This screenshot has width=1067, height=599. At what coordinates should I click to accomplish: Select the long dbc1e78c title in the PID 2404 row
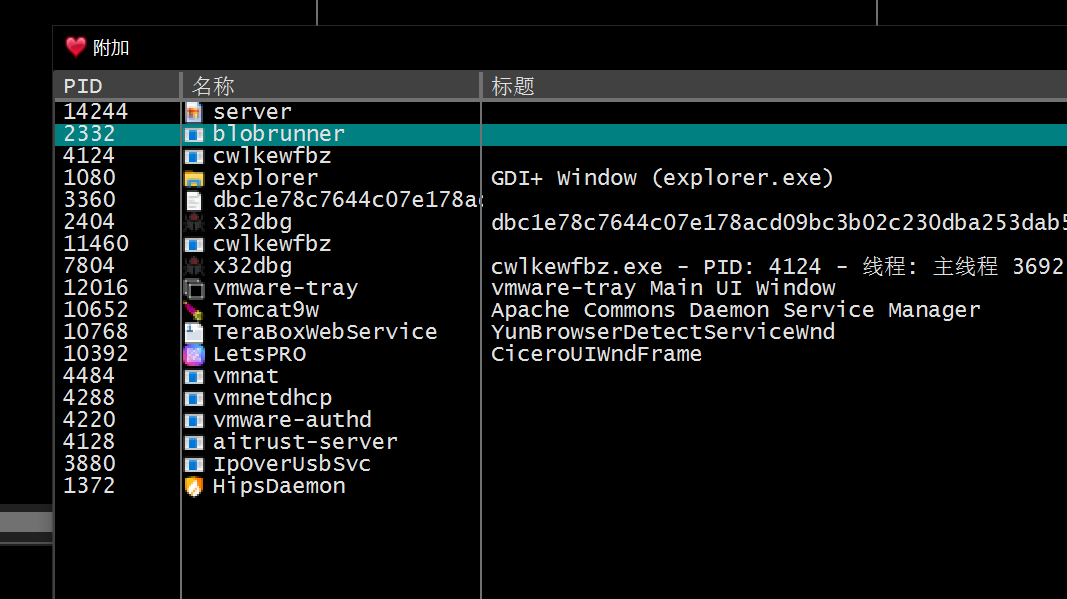(778, 223)
